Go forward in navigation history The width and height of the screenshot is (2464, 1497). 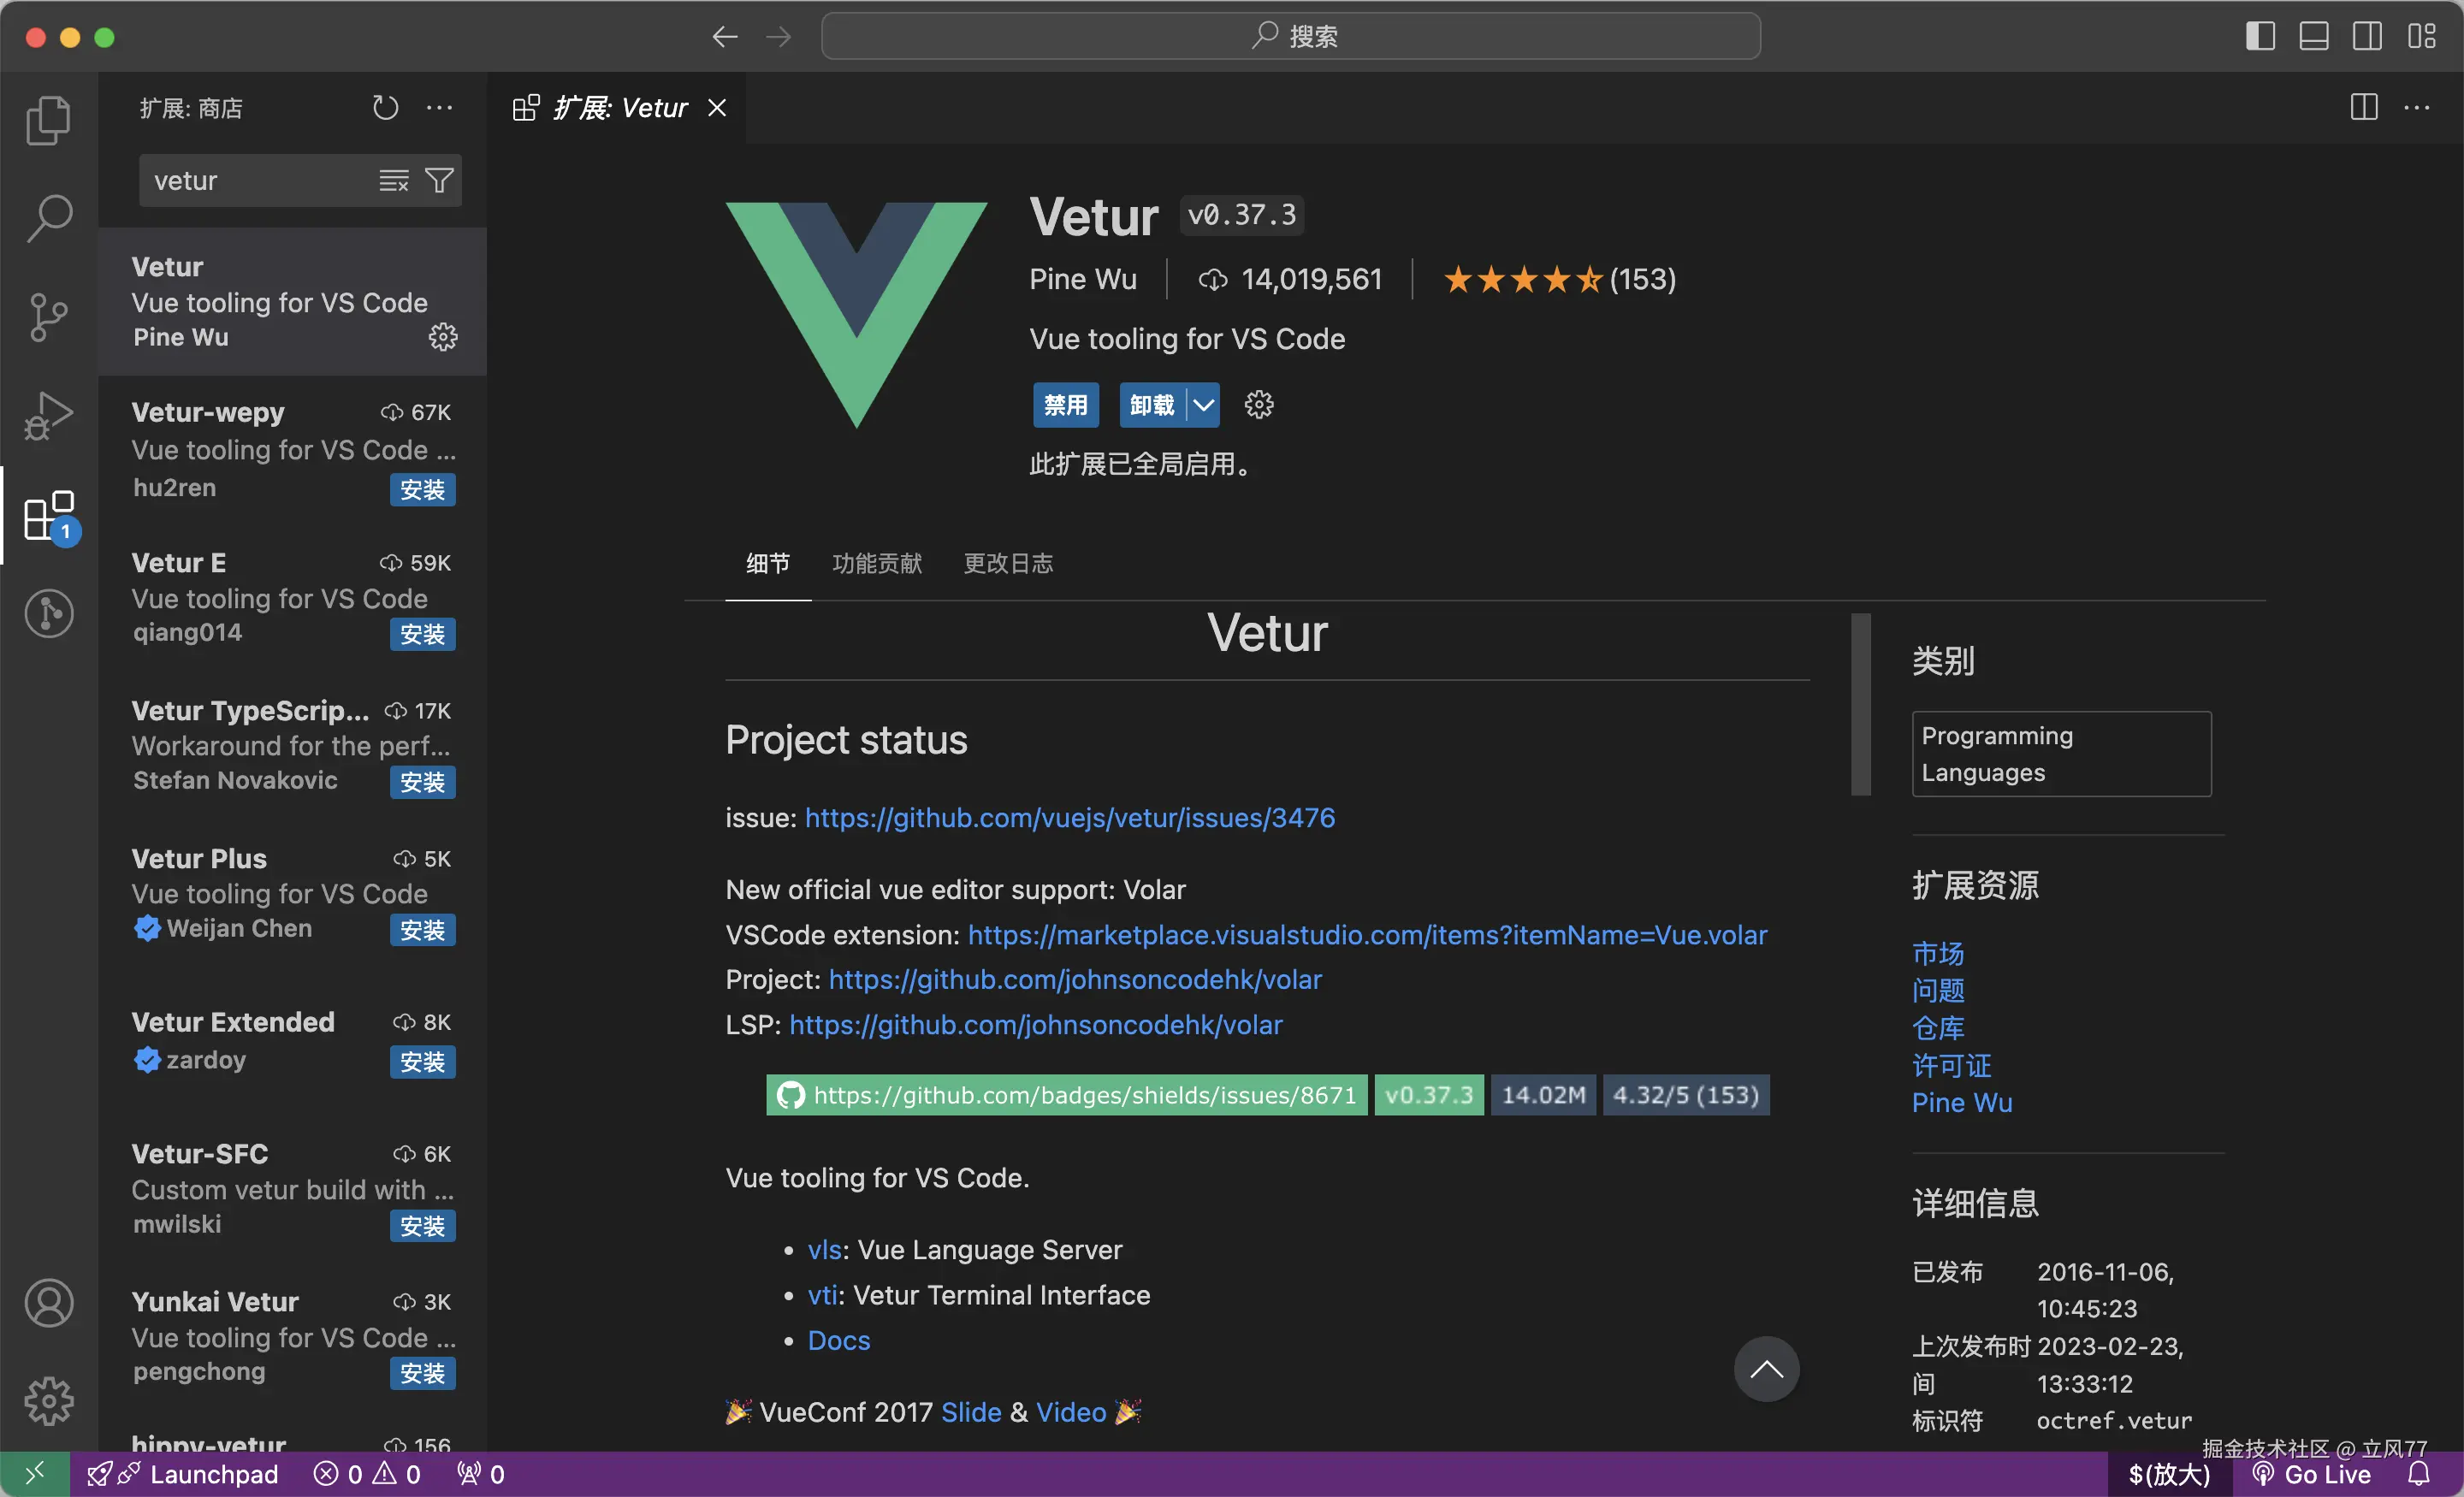click(778, 37)
